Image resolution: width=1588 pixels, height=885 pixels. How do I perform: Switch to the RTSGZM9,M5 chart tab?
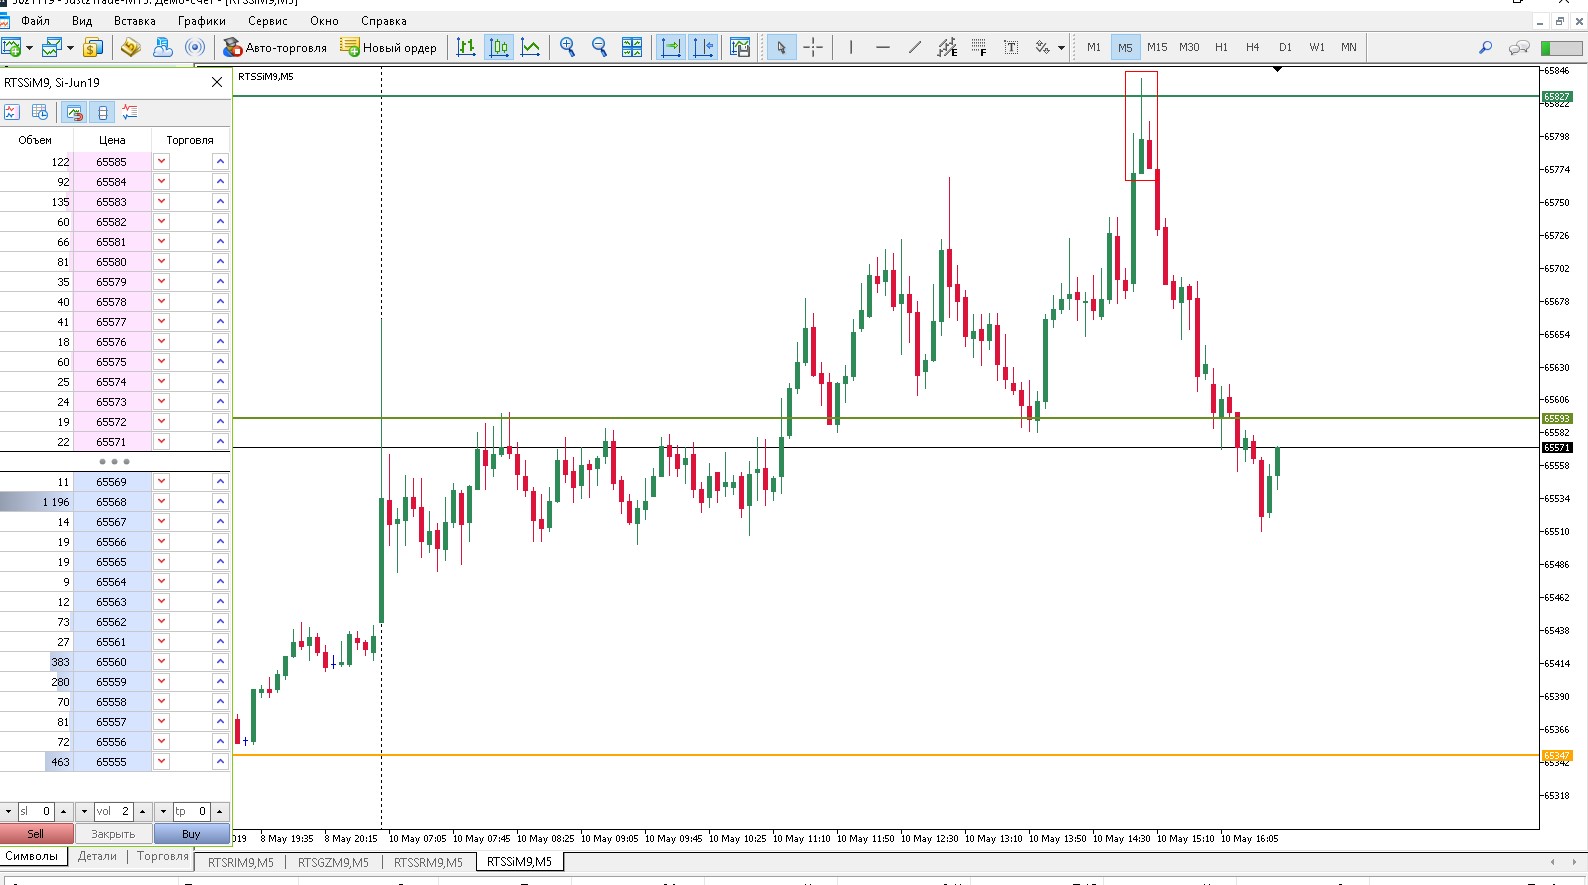(333, 862)
